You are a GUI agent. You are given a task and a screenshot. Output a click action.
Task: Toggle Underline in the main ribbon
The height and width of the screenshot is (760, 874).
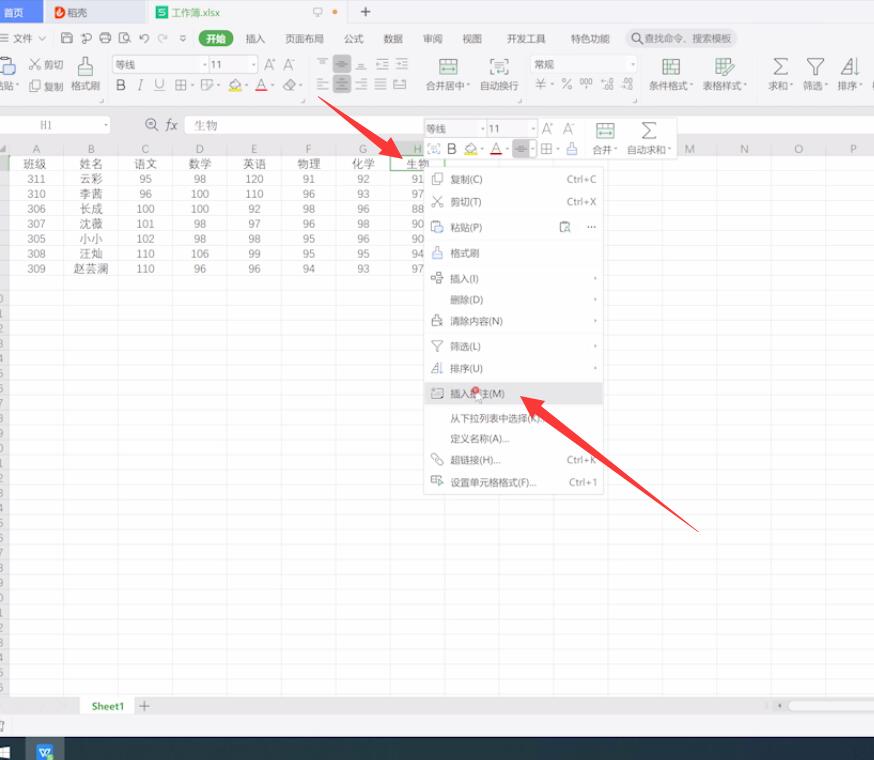(x=159, y=85)
